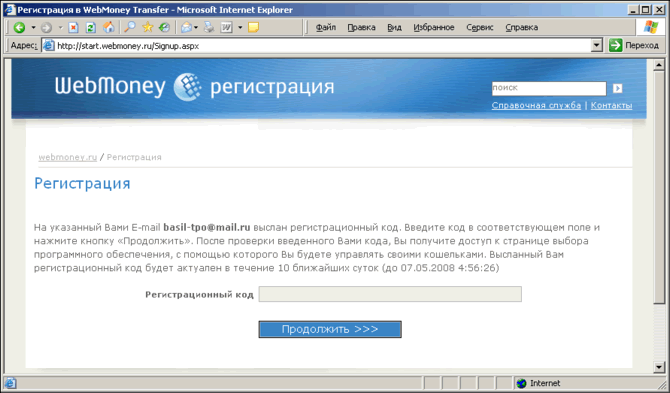This screenshot has height=393, width=670.
Task: Click the scrollbar up arrow
Action: click(x=658, y=65)
